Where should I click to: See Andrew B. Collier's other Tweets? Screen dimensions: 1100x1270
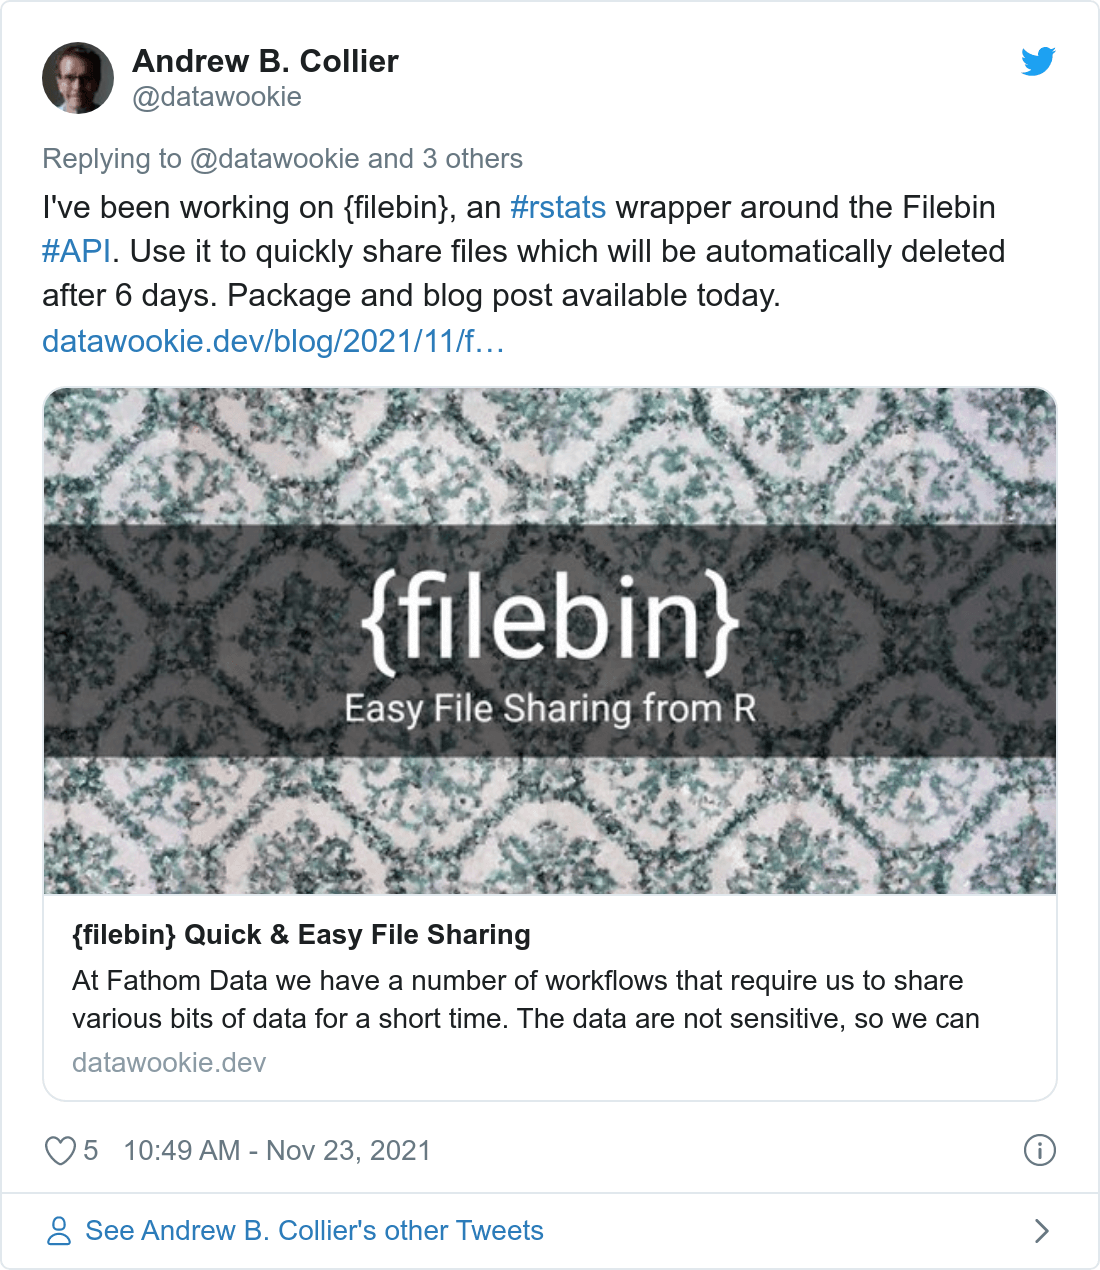coord(313,1230)
